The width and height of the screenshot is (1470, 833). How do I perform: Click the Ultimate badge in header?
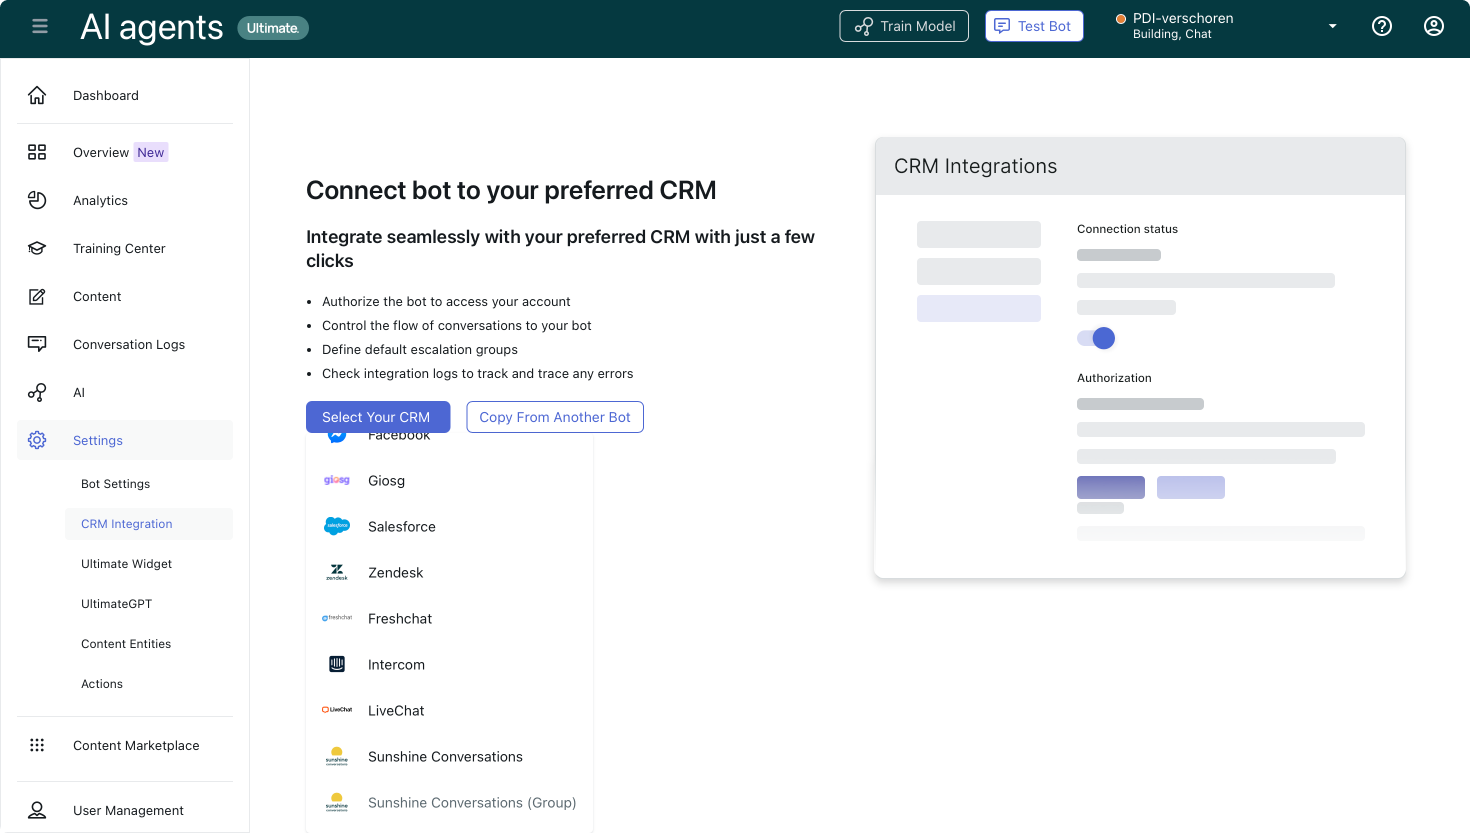click(x=273, y=28)
